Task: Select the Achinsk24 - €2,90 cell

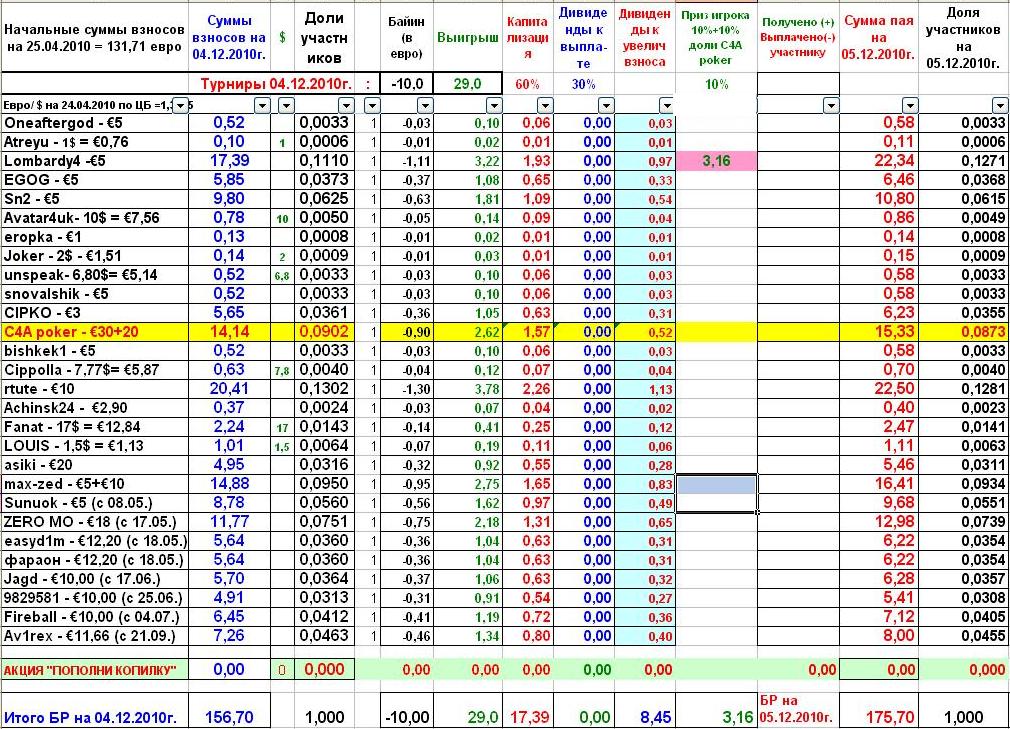Action: pyautogui.click(x=95, y=408)
